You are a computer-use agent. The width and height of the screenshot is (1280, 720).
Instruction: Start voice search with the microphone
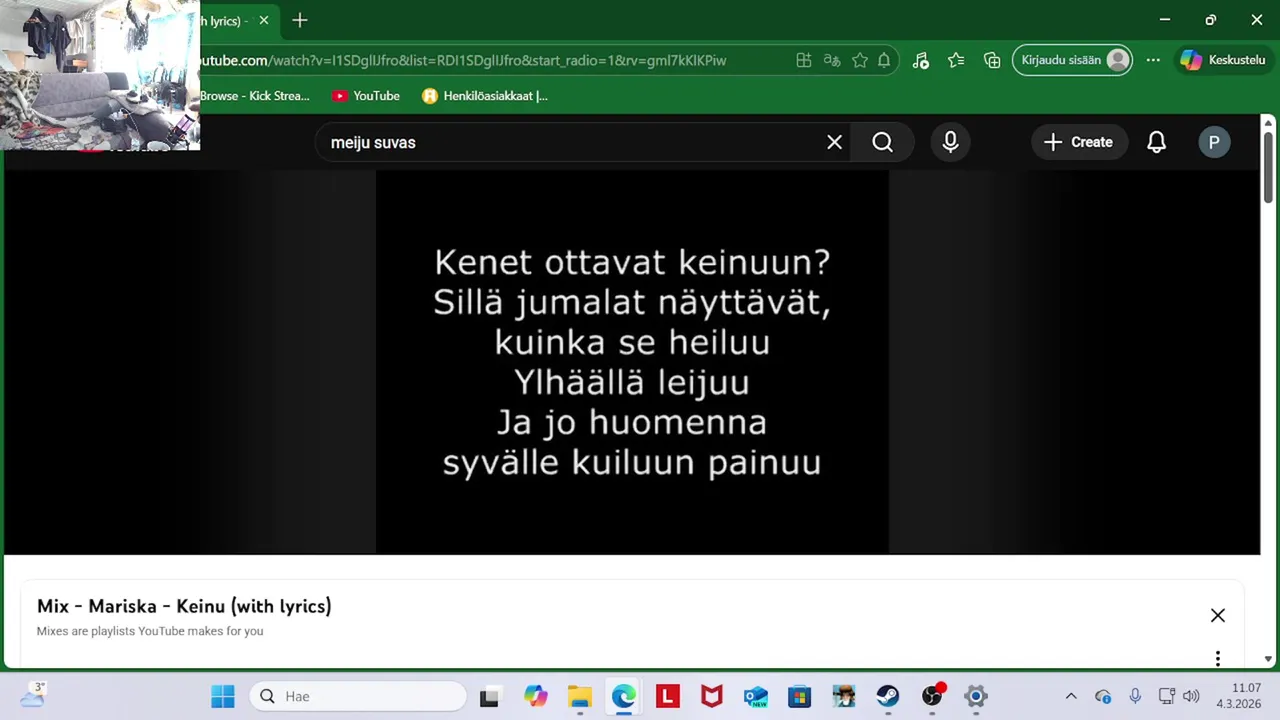pyautogui.click(x=950, y=142)
